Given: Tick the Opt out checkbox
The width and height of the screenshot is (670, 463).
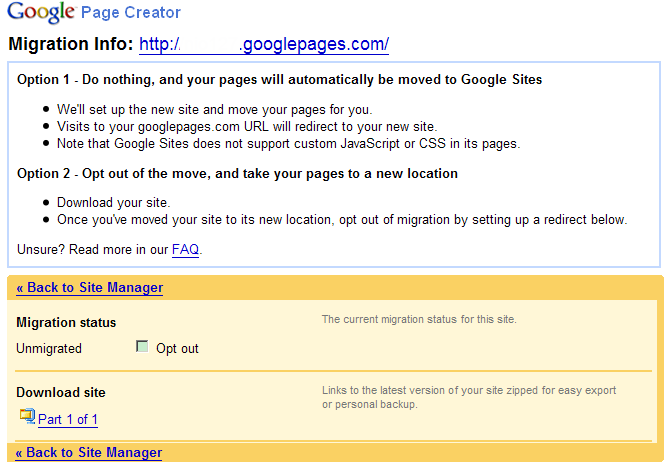Looking at the screenshot, I should coord(142,346).
